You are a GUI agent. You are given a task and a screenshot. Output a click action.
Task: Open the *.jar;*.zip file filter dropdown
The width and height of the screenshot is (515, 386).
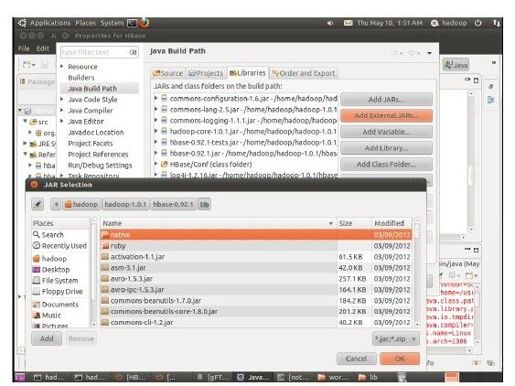tap(395, 339)
